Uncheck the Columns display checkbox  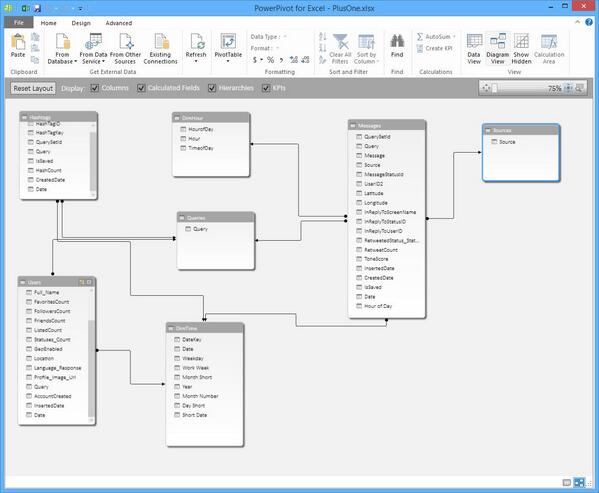tap(95, 88)
